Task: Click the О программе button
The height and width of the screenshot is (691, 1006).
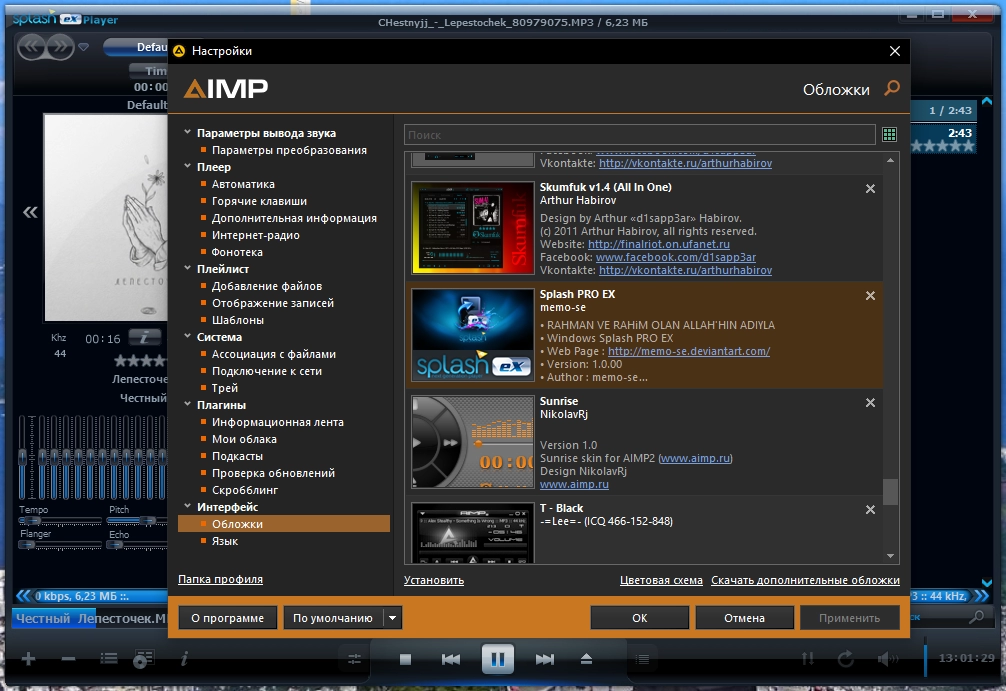Action: point(227,618)
